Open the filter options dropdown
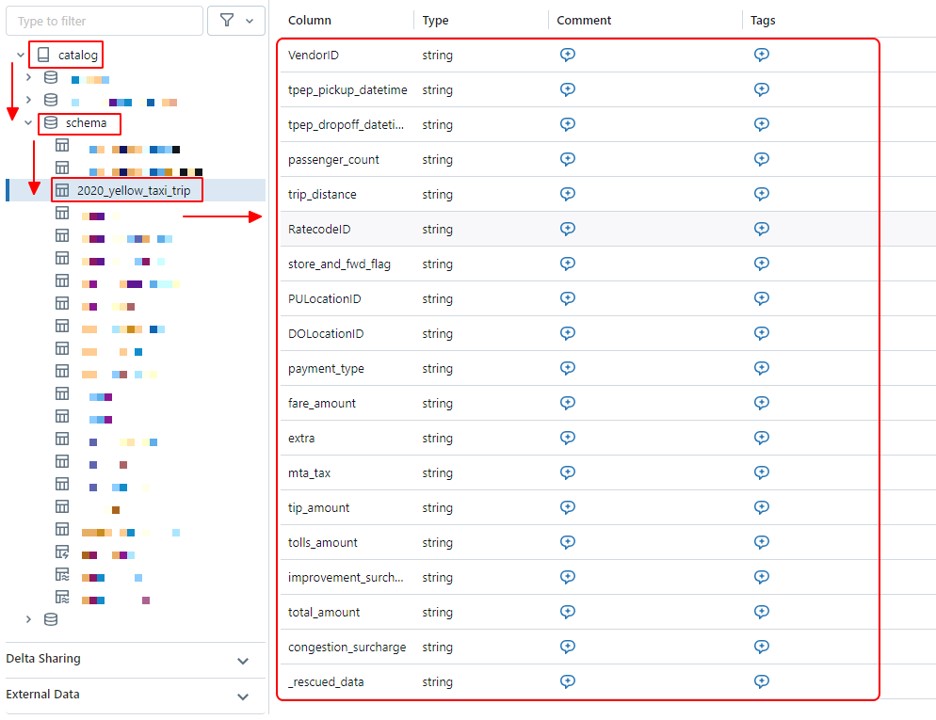 point(236,21)
